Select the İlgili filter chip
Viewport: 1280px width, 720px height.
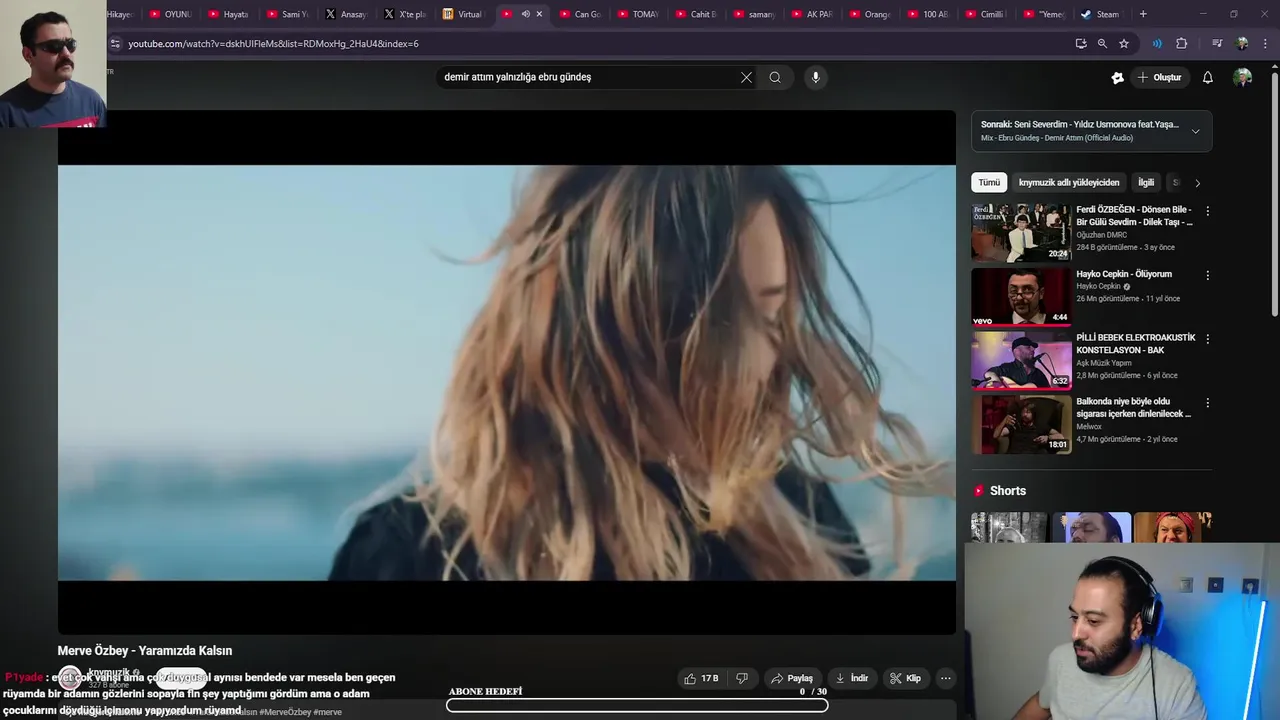coord(1146,182)
